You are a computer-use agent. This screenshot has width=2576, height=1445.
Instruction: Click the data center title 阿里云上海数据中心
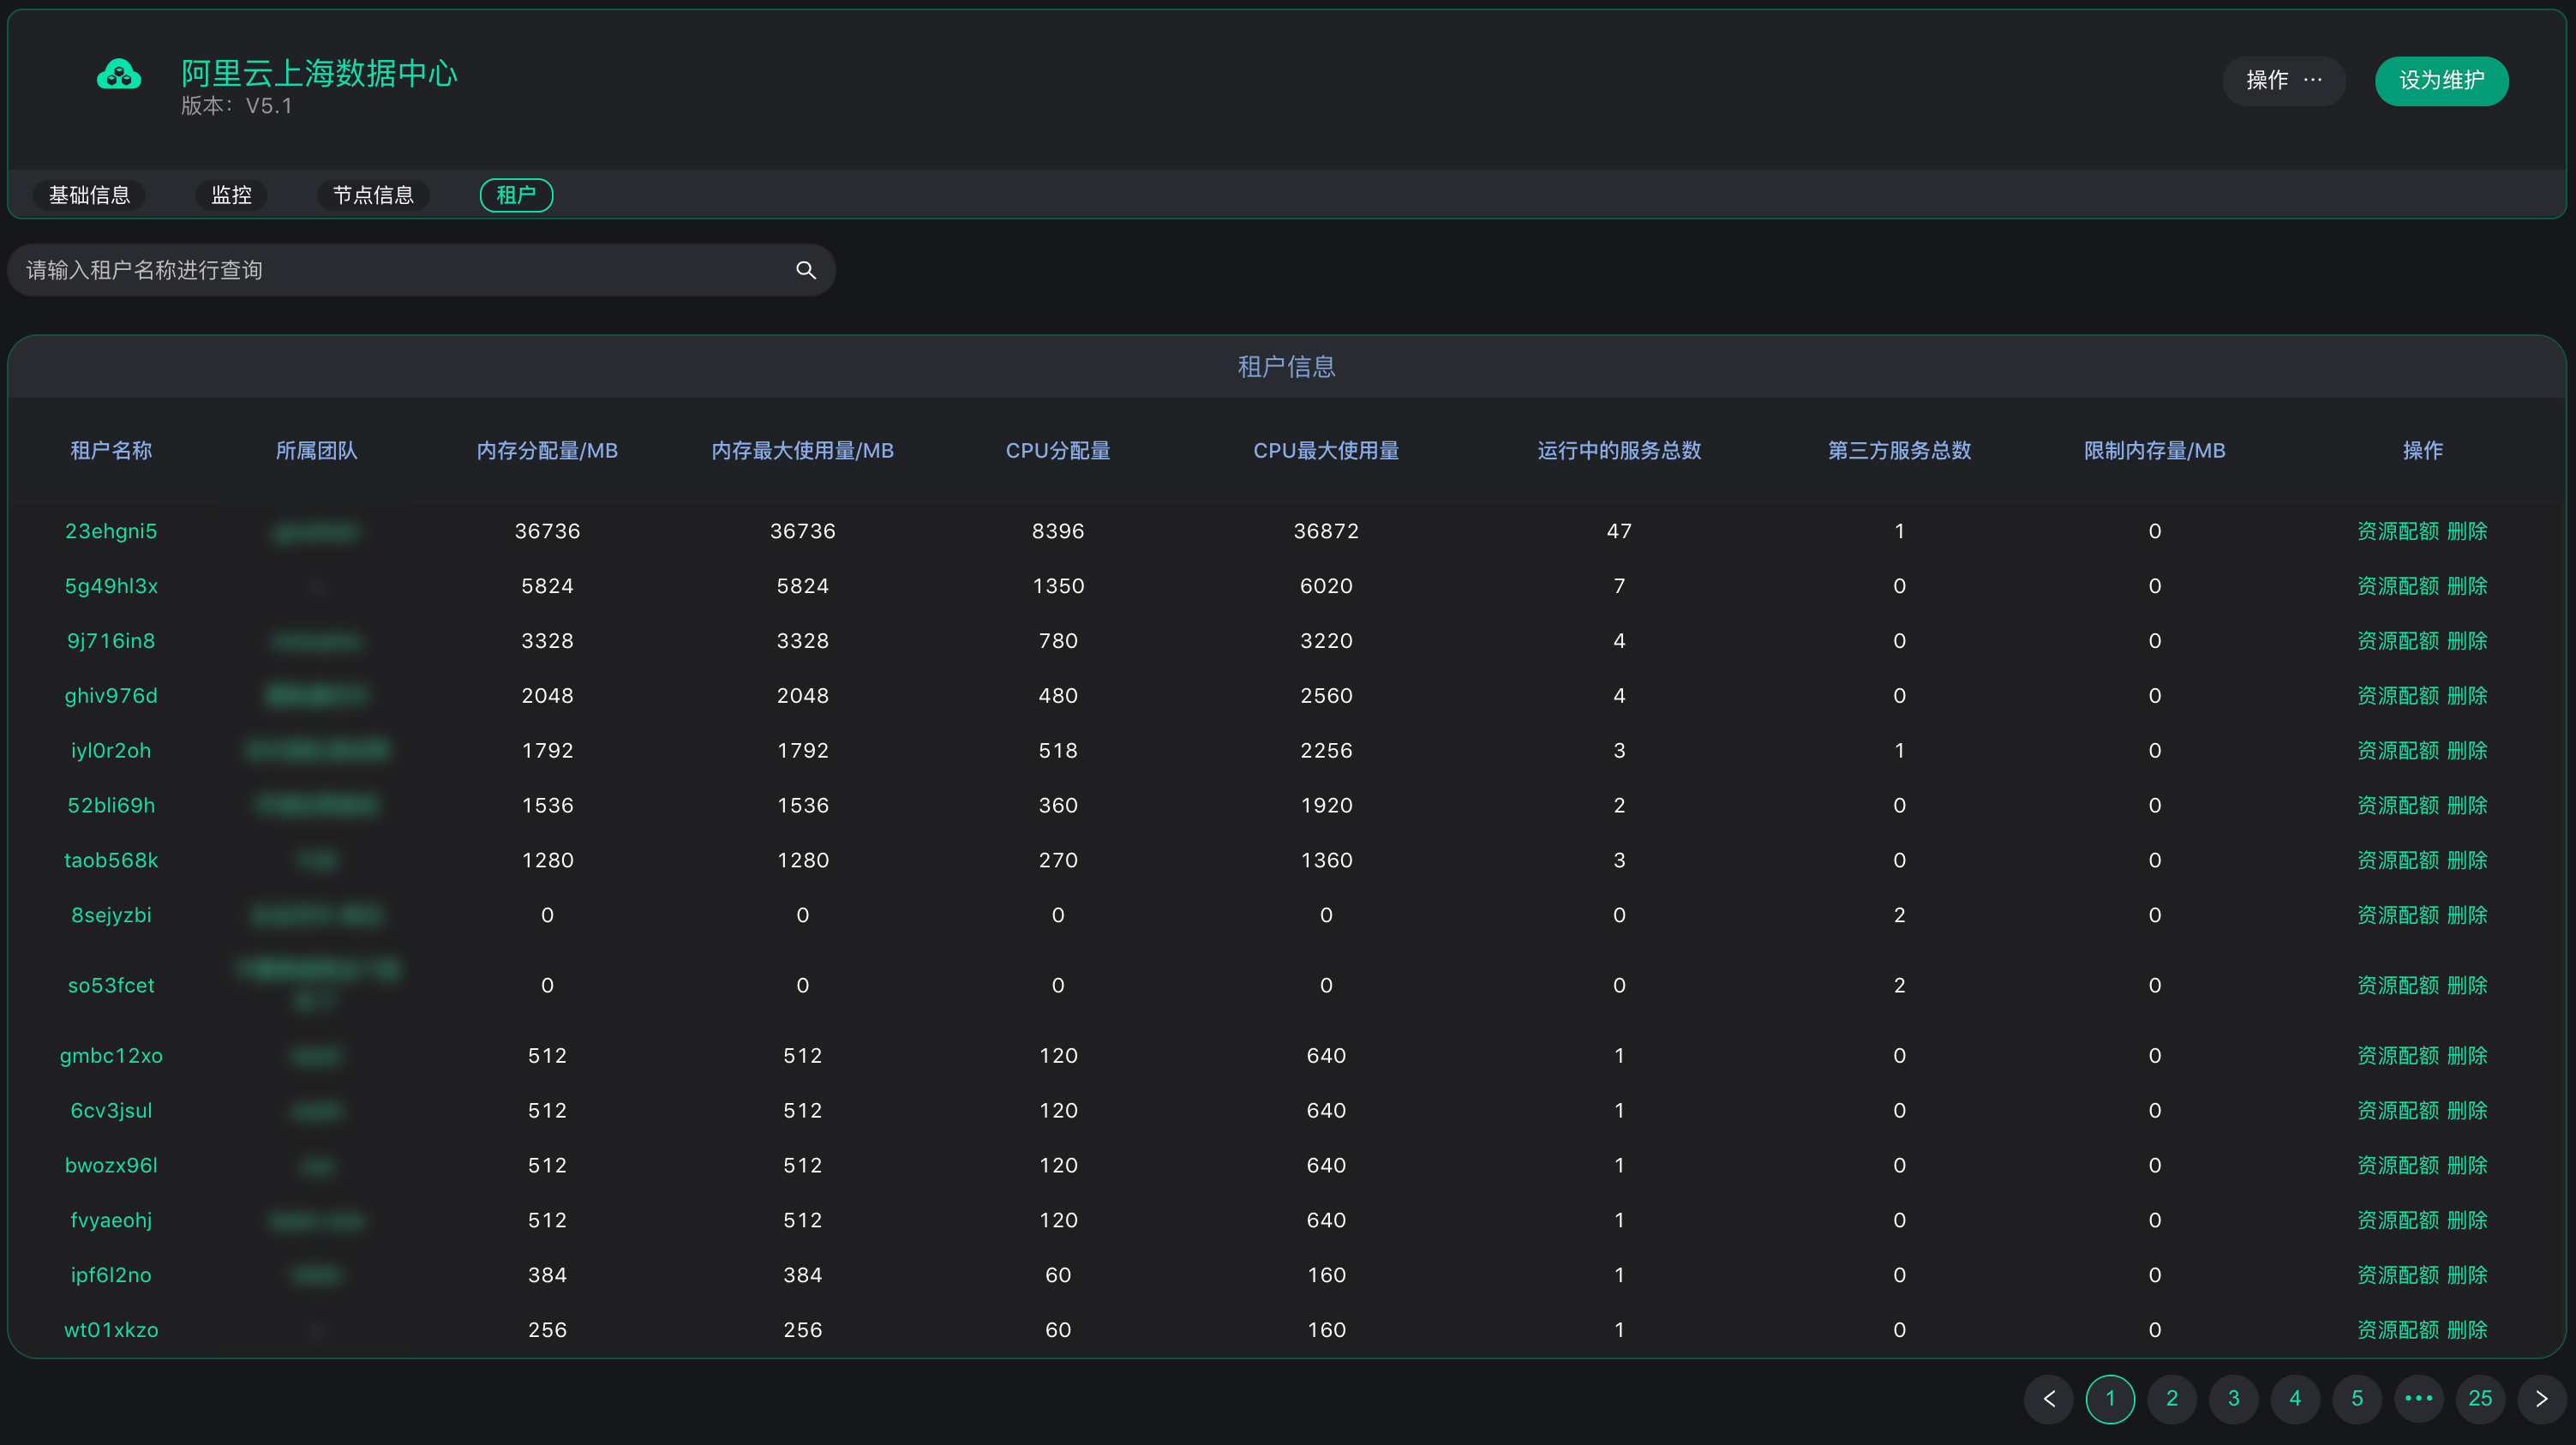click(x=319, y=73)
